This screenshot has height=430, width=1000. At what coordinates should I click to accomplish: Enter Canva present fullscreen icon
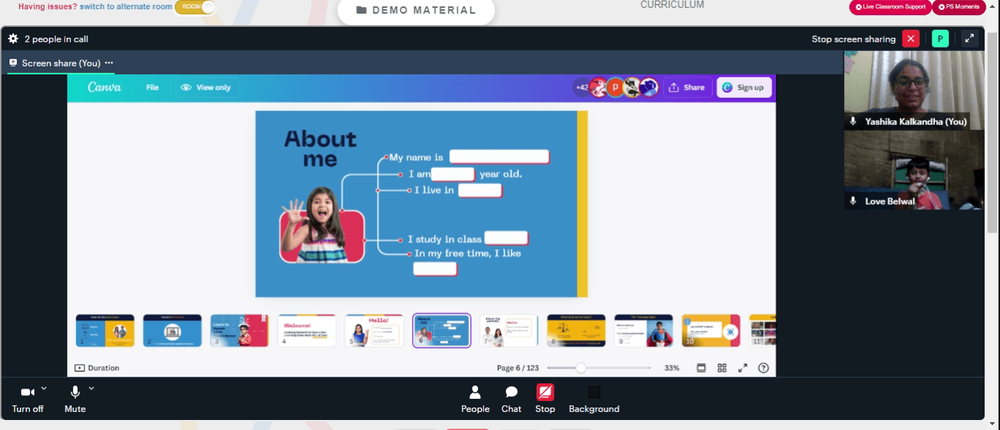[x=742, y=368]
